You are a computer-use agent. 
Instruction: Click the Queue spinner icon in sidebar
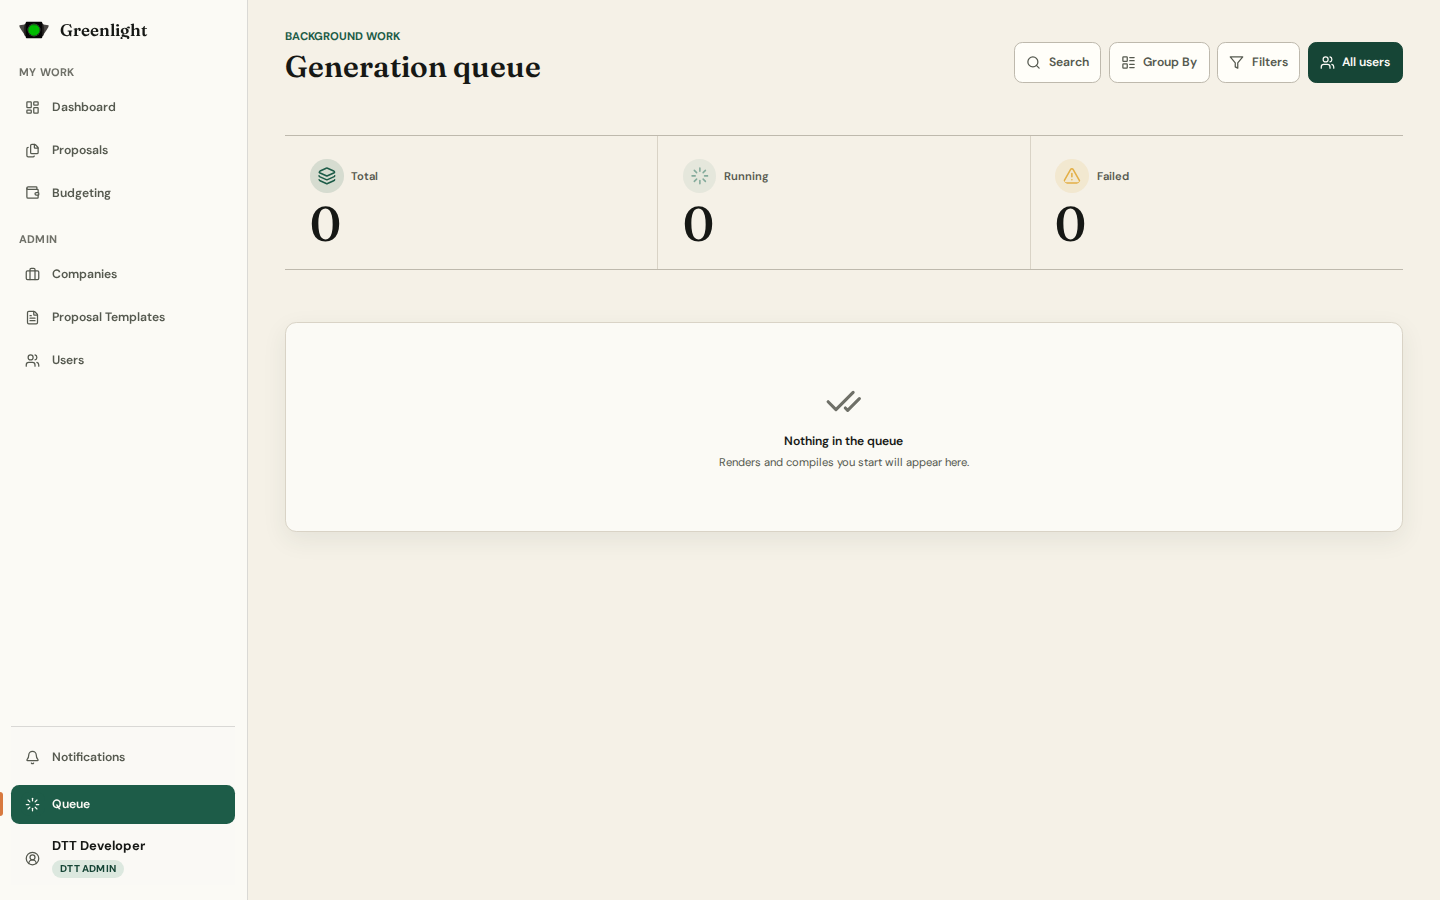(33, 804)
